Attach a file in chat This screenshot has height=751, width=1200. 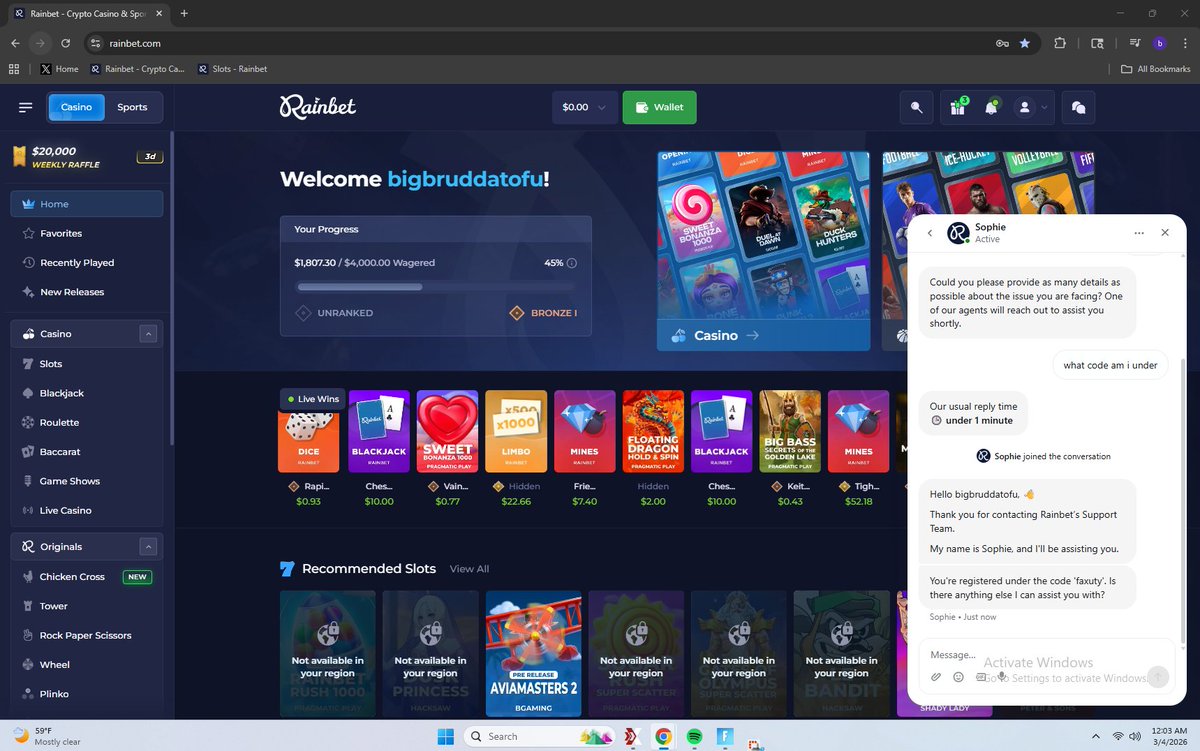[936, 677]
